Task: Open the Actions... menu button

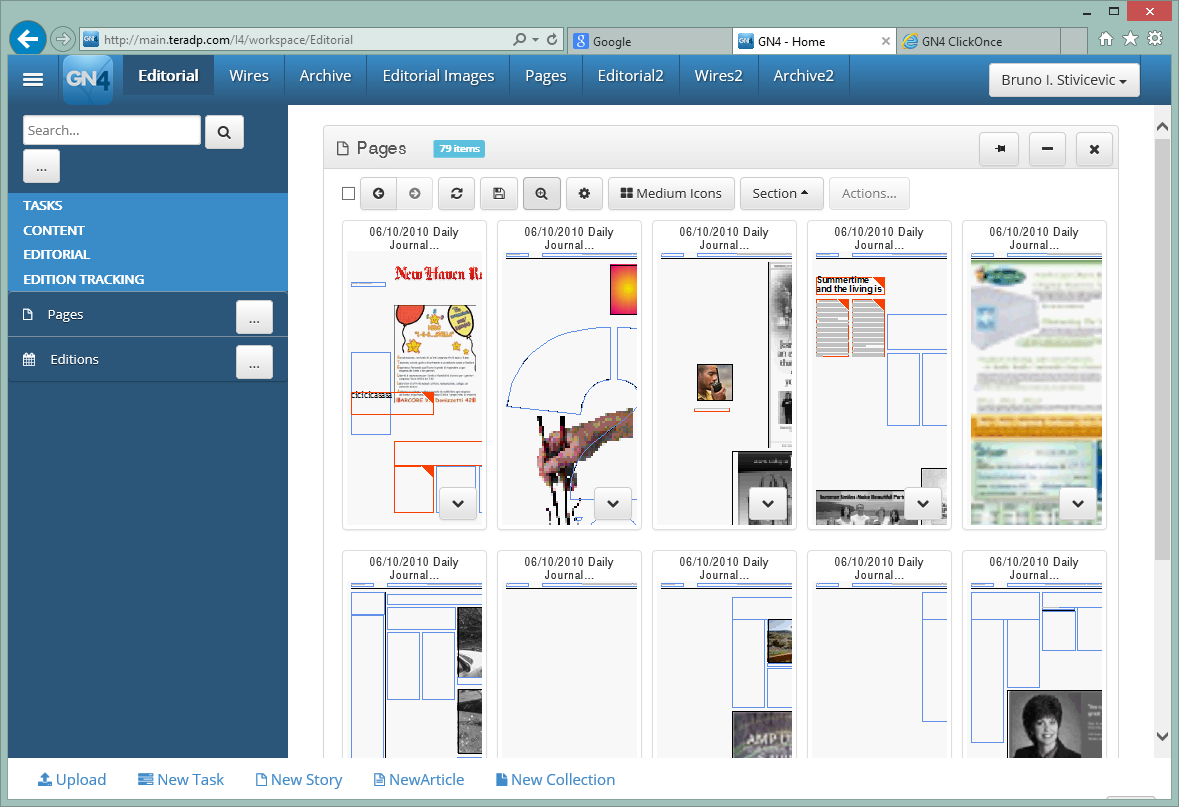Action: 869,193
